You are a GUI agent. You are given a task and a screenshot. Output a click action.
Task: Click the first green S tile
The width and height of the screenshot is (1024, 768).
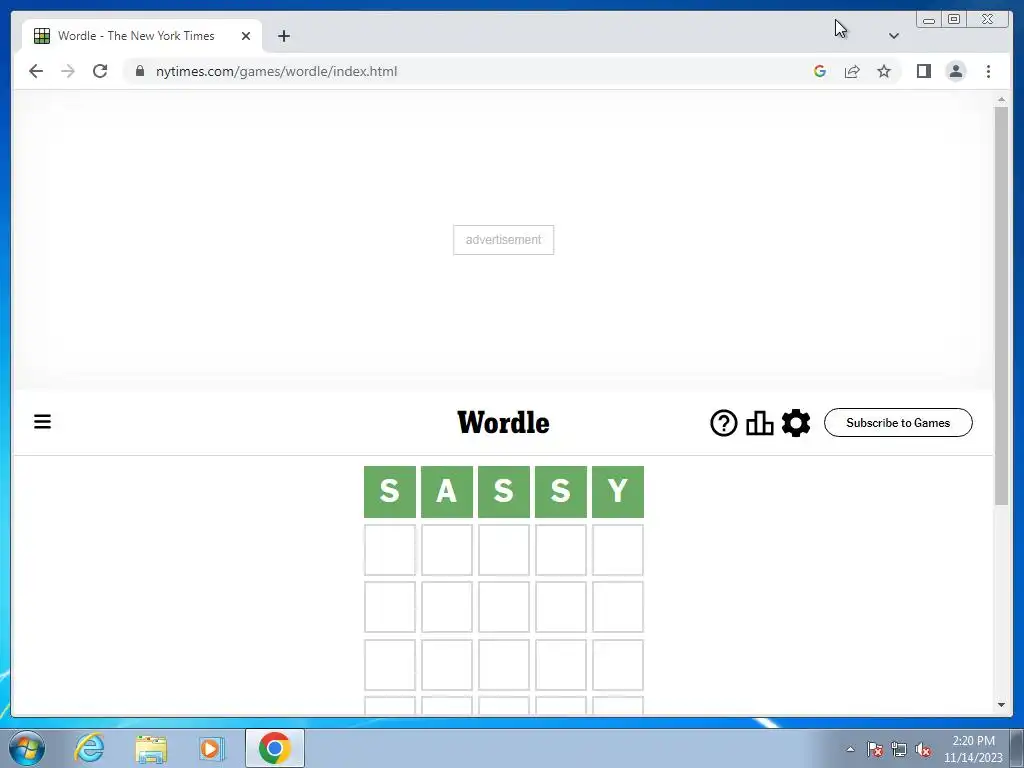(390, 492)
